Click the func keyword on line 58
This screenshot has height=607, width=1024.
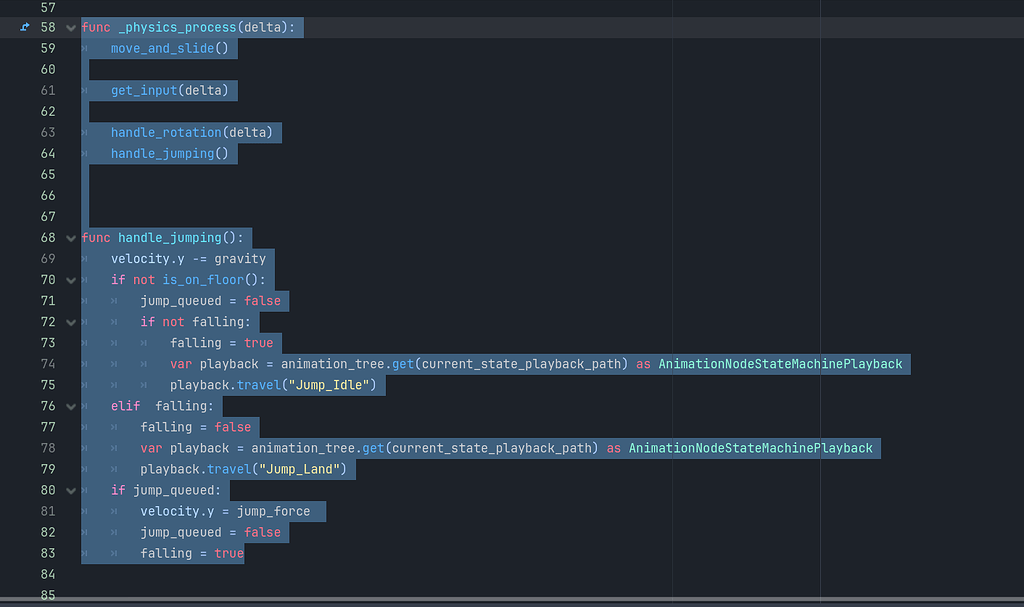(x=95, y=27)
